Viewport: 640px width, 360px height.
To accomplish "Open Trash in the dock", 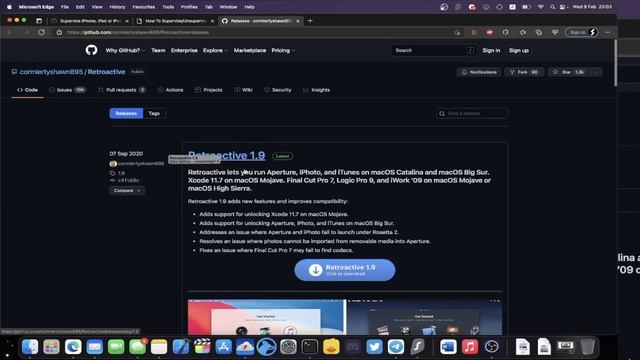I will point(587,347).
